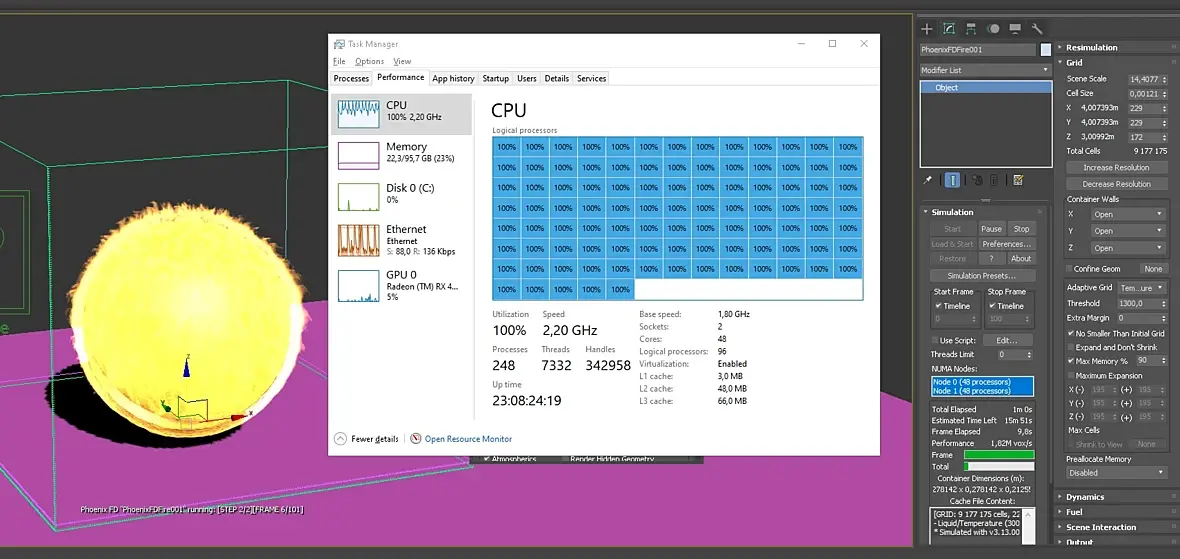Screen dimensions: 1180x559
Task: Click the Stop simulation button
Action: pyautogui.click(x=1021, y=229)
